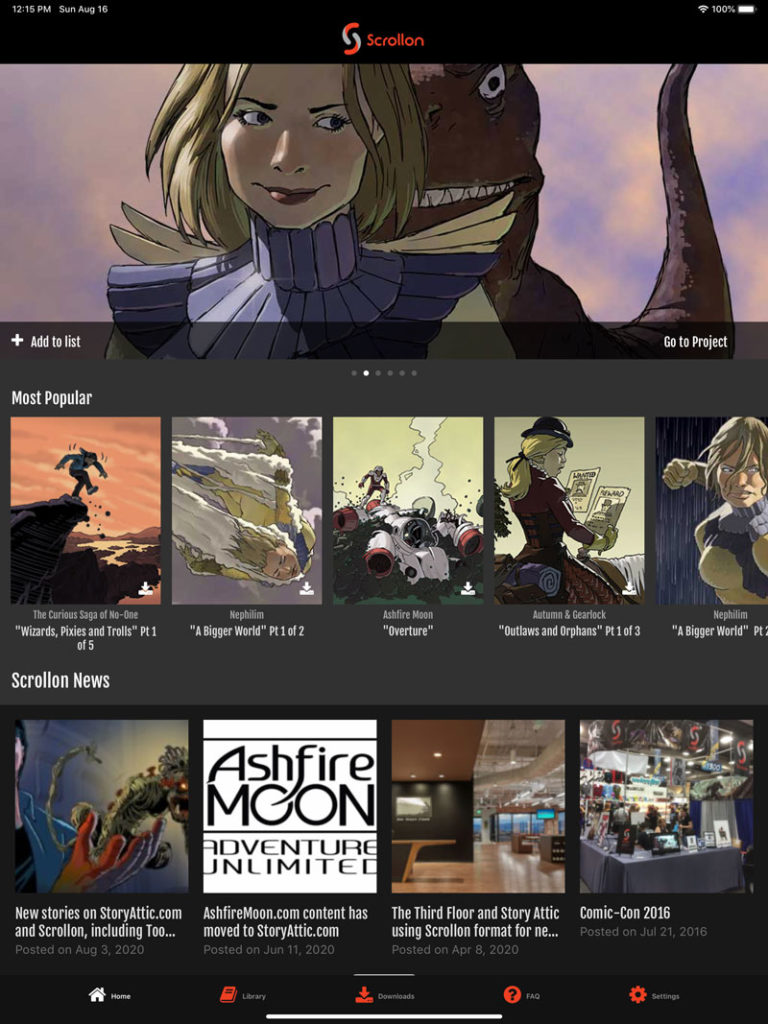Open FAQ question mark icon
The width and height of the screenshot is (768, 1024).
point(512,995)
